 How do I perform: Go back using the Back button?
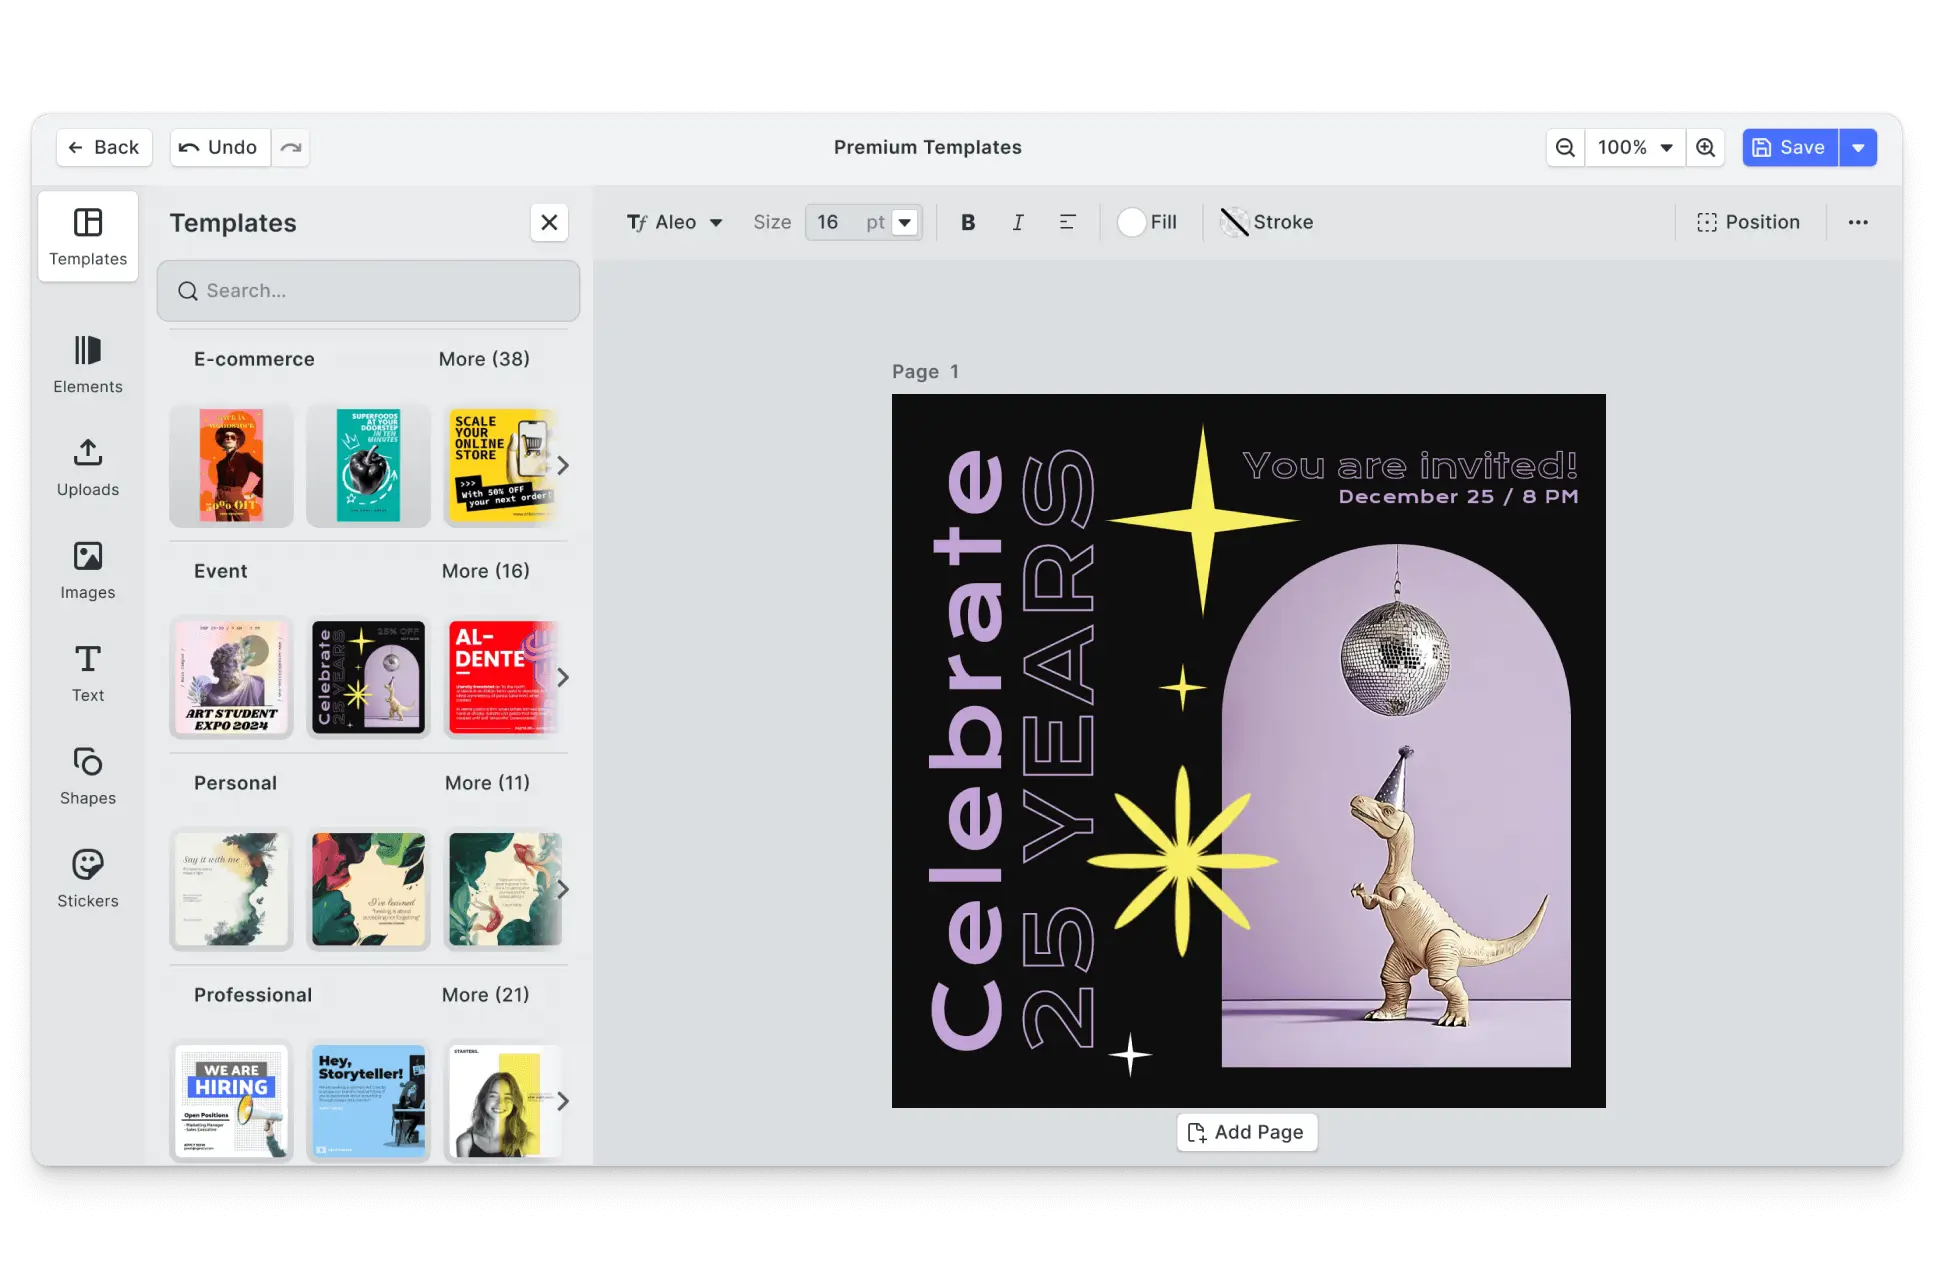[104, 147]
